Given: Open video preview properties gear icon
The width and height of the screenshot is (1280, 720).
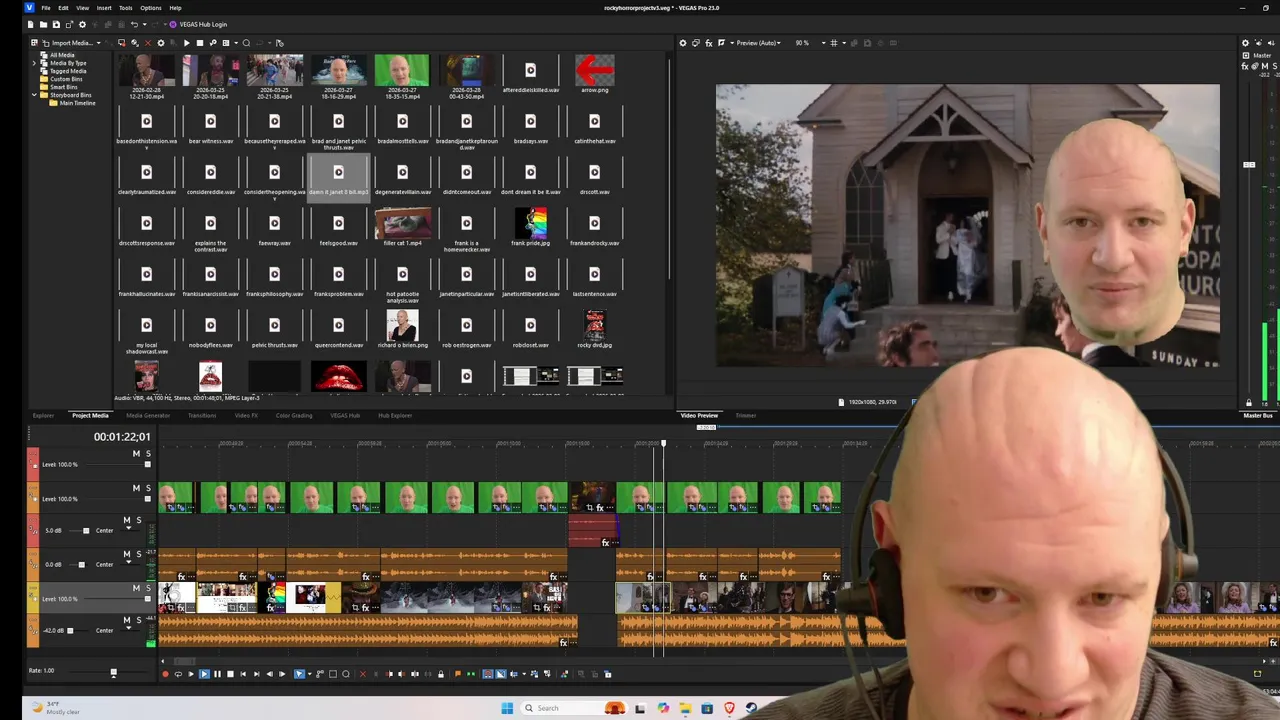Looking at the screenshot, I should [683, 43].
